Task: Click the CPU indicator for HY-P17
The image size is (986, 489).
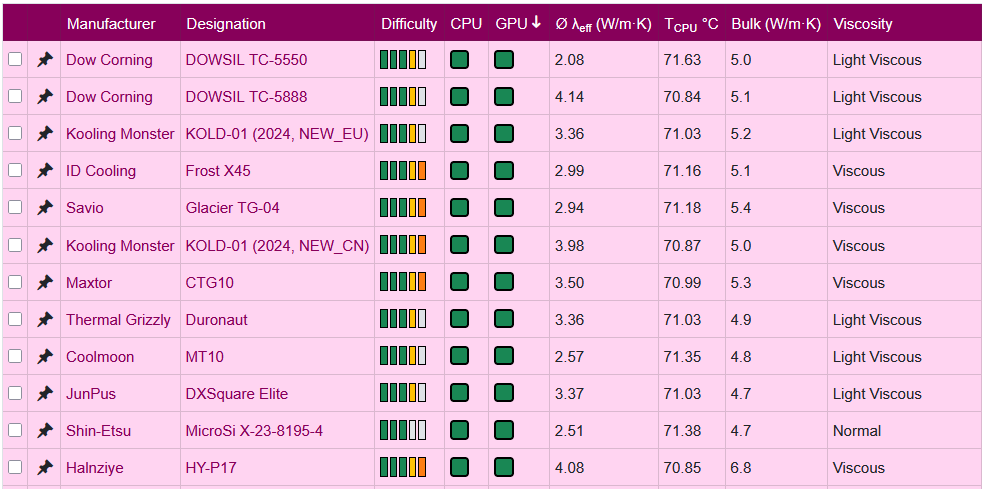Action: pos(460,468)
